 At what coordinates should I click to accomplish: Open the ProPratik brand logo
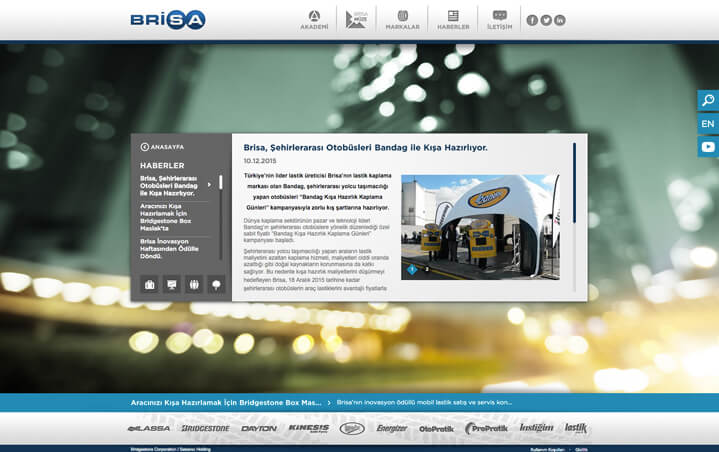tap(486, 428)
